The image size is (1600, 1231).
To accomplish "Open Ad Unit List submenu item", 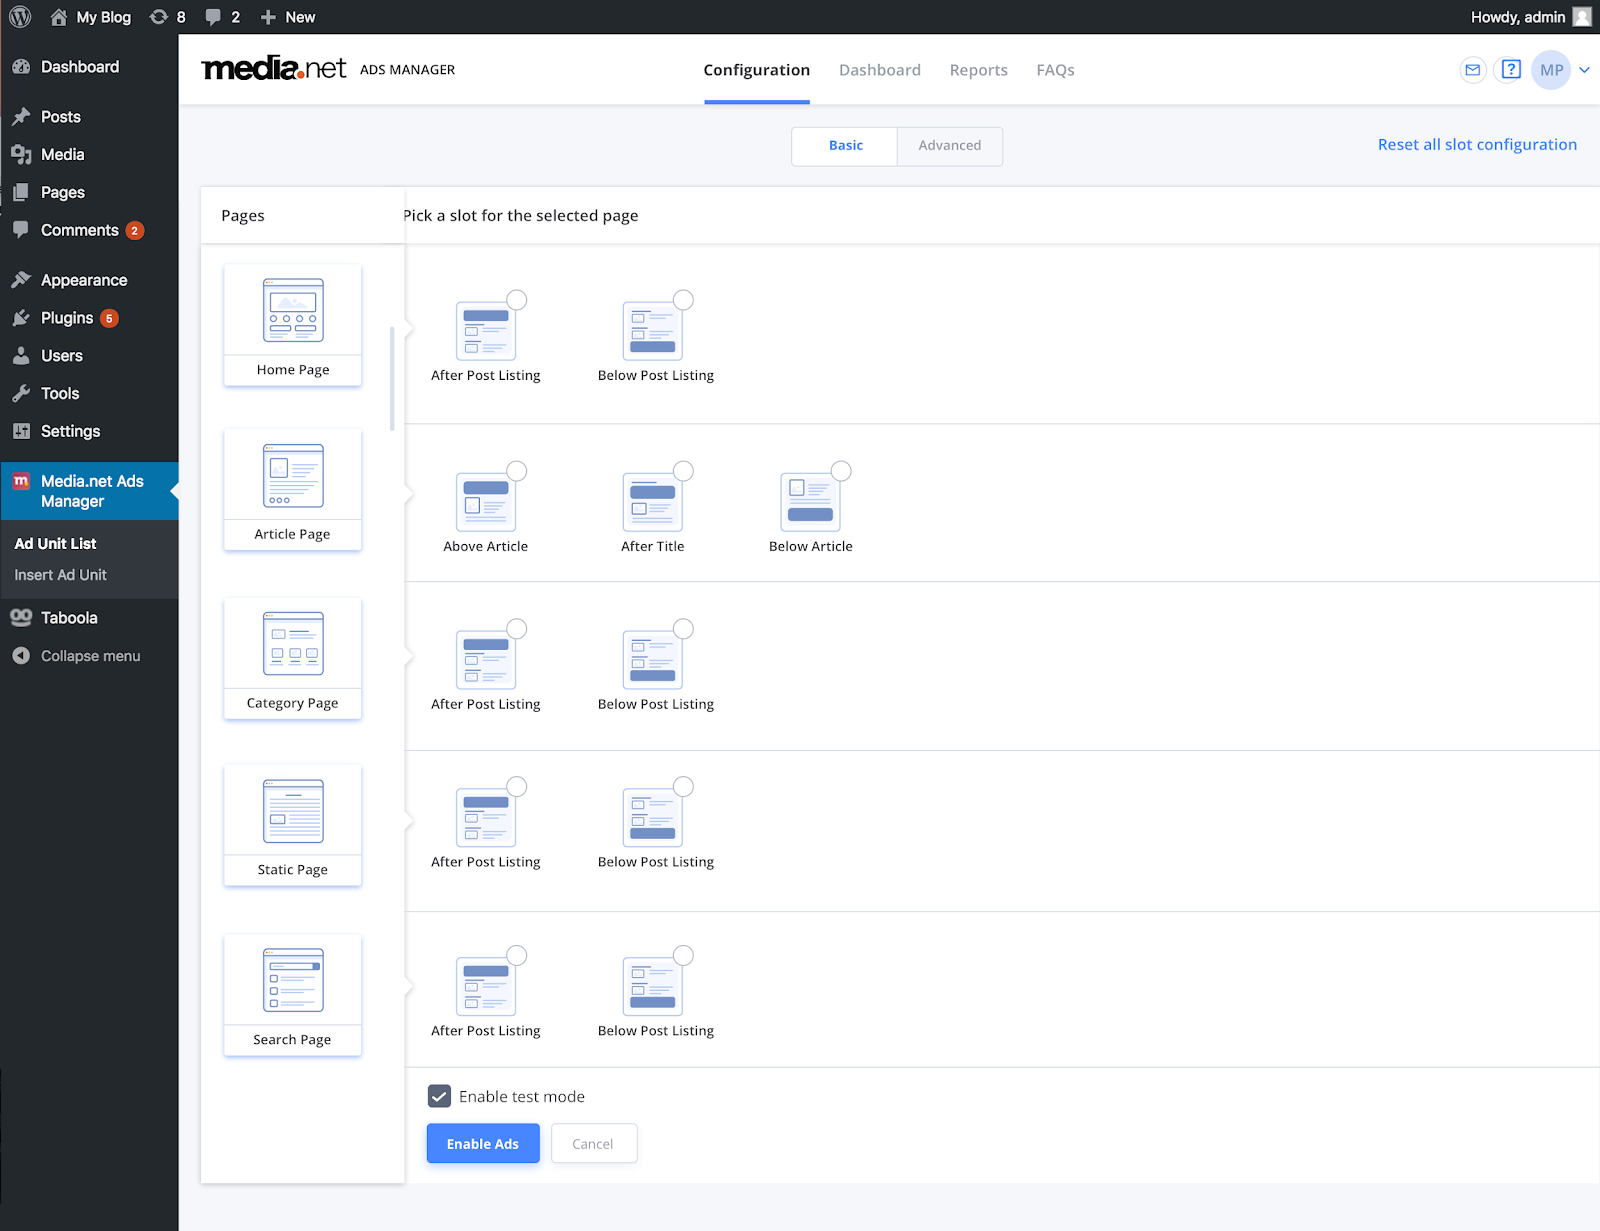I will click(x=56, y=544).
